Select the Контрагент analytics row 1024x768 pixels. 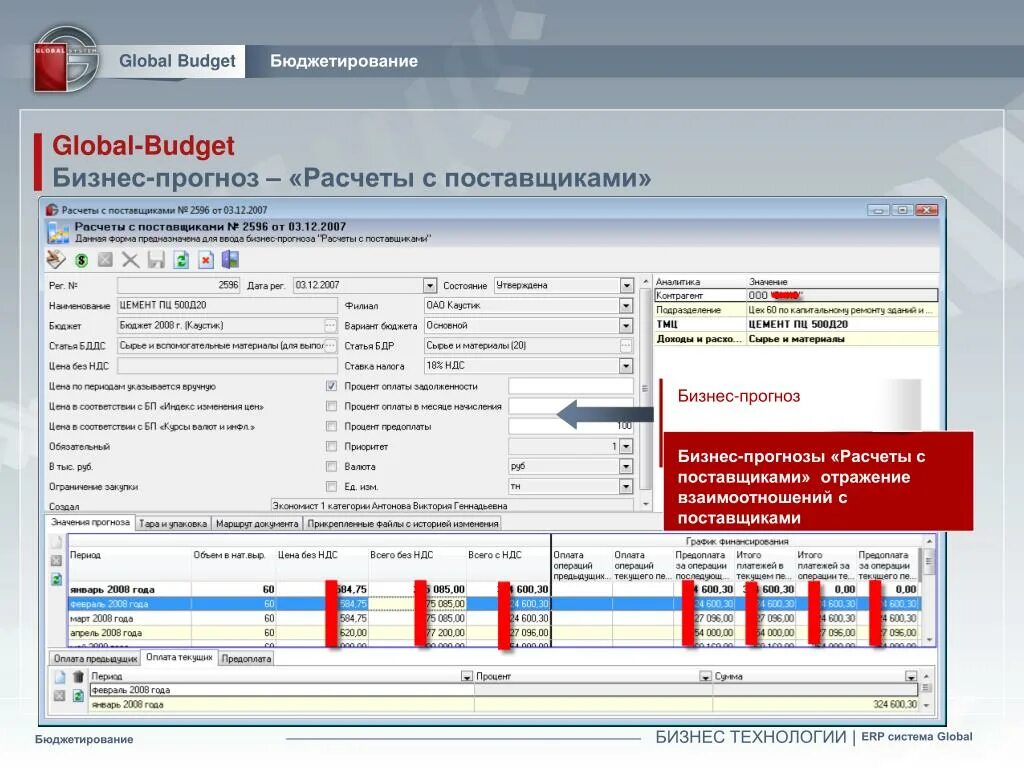(x=796, y=295)
